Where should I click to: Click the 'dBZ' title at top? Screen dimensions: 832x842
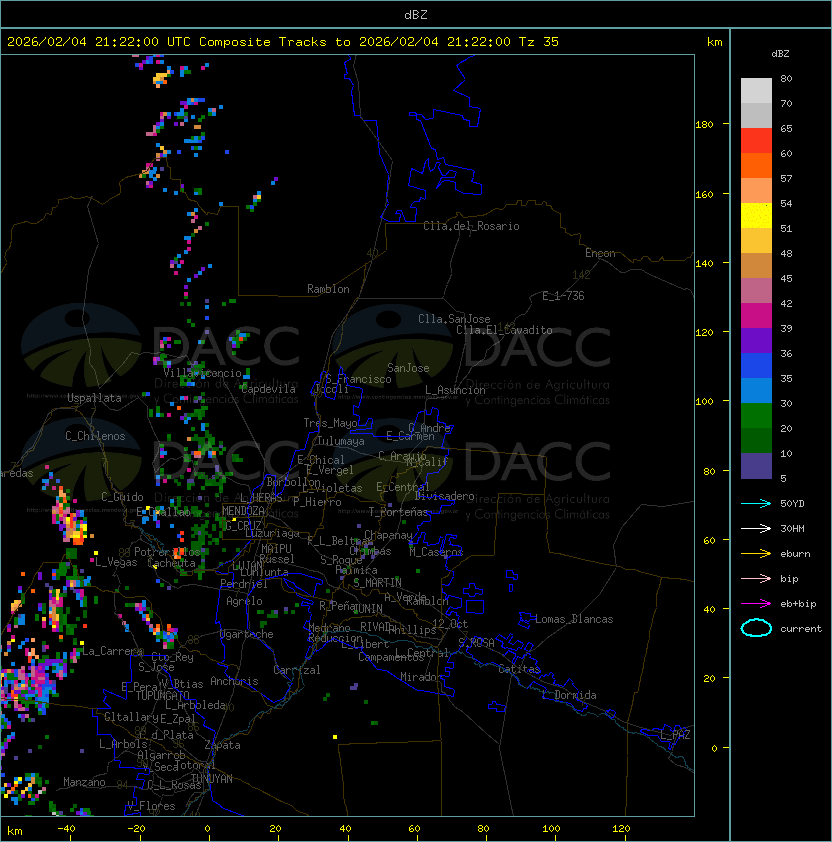[x=416, y=14]
